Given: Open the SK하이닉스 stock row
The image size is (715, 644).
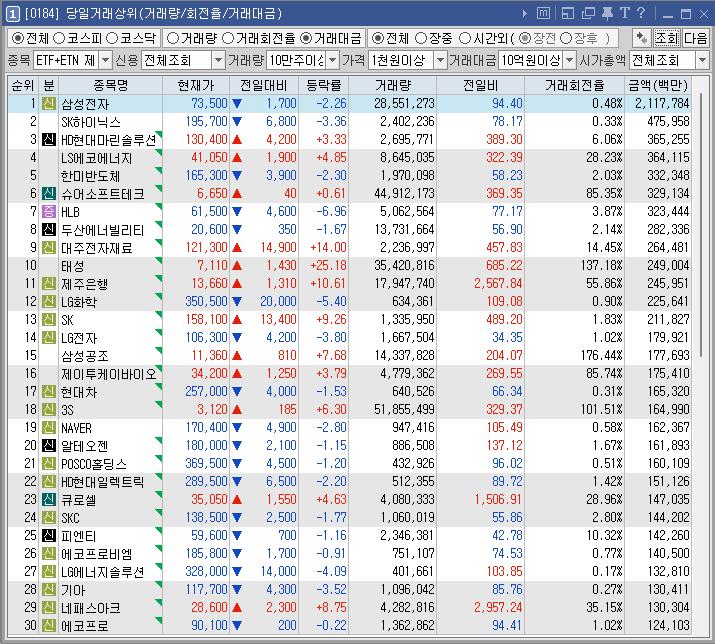Looking at the screenshot, I should click(349, 121).
